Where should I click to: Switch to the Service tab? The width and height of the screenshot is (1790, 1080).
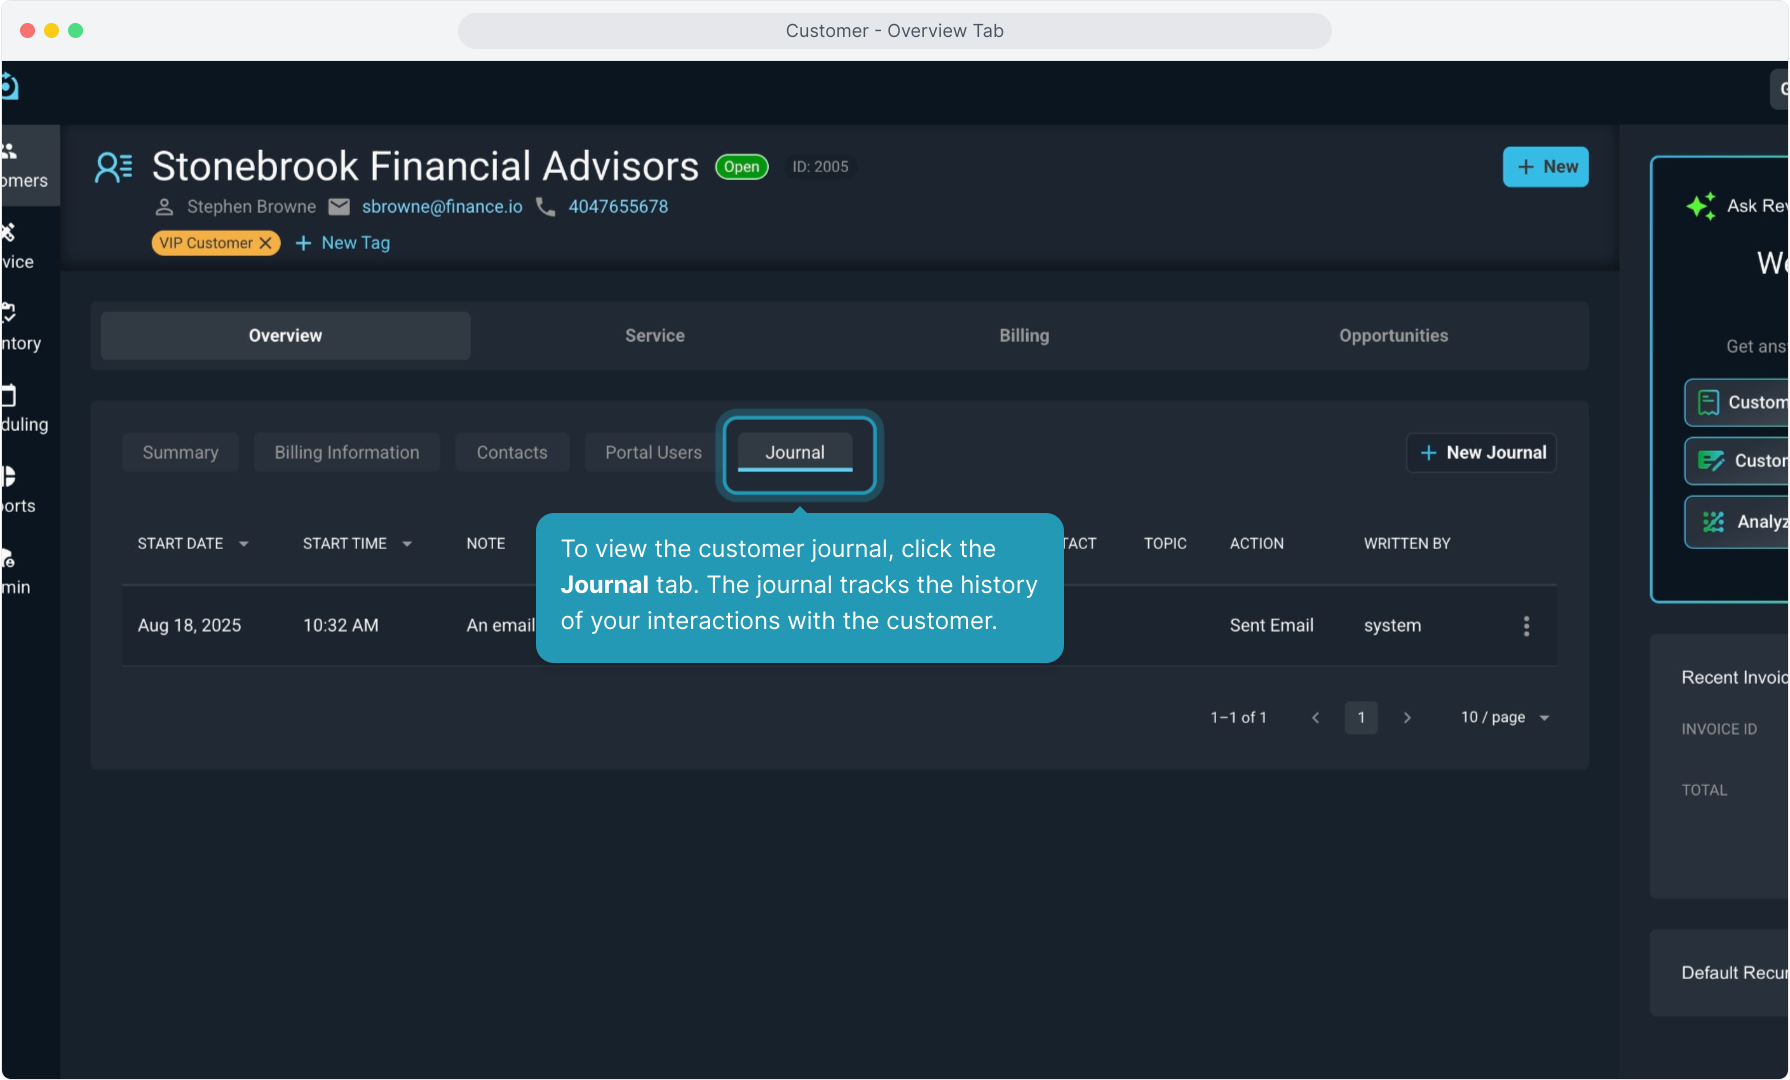click(x=655, y=336)
